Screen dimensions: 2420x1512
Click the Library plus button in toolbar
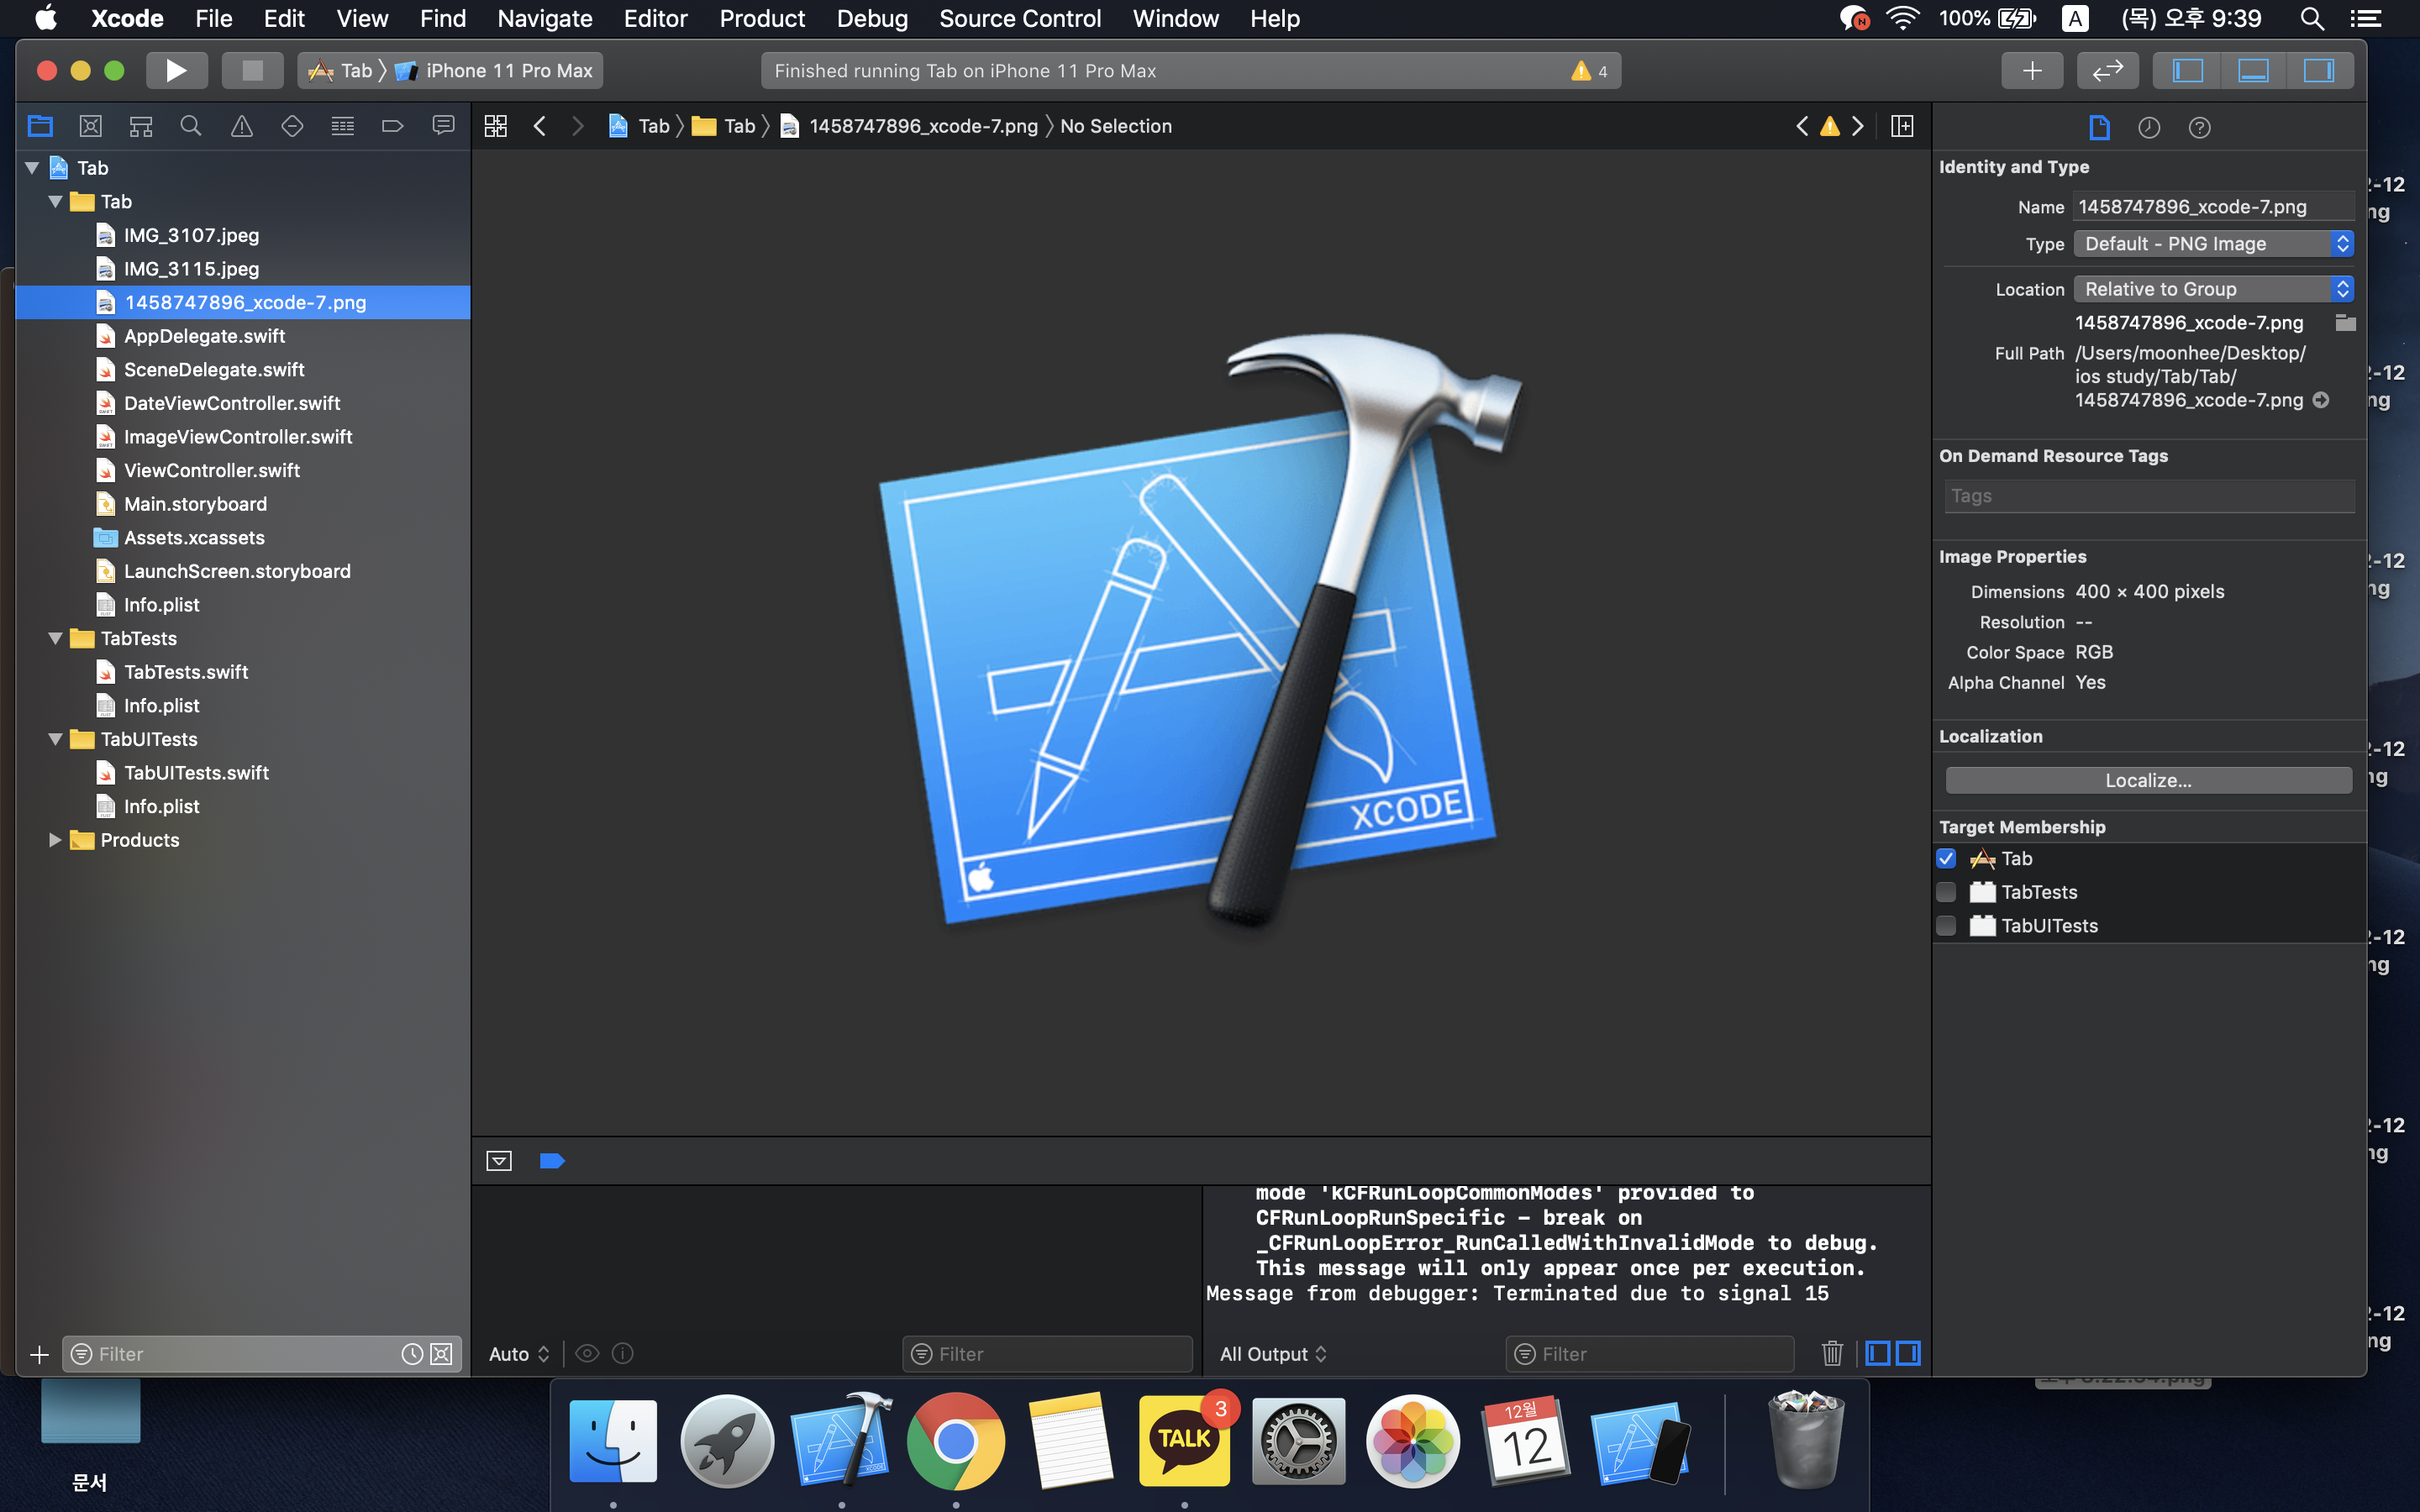[2031, 70]
